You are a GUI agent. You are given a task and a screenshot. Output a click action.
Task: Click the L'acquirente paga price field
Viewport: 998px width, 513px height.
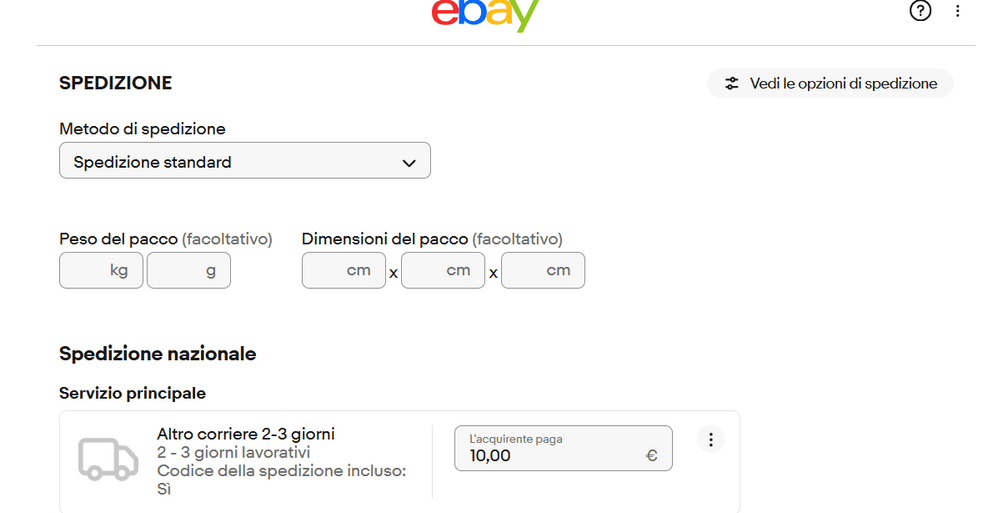click(x=563, y=448)
